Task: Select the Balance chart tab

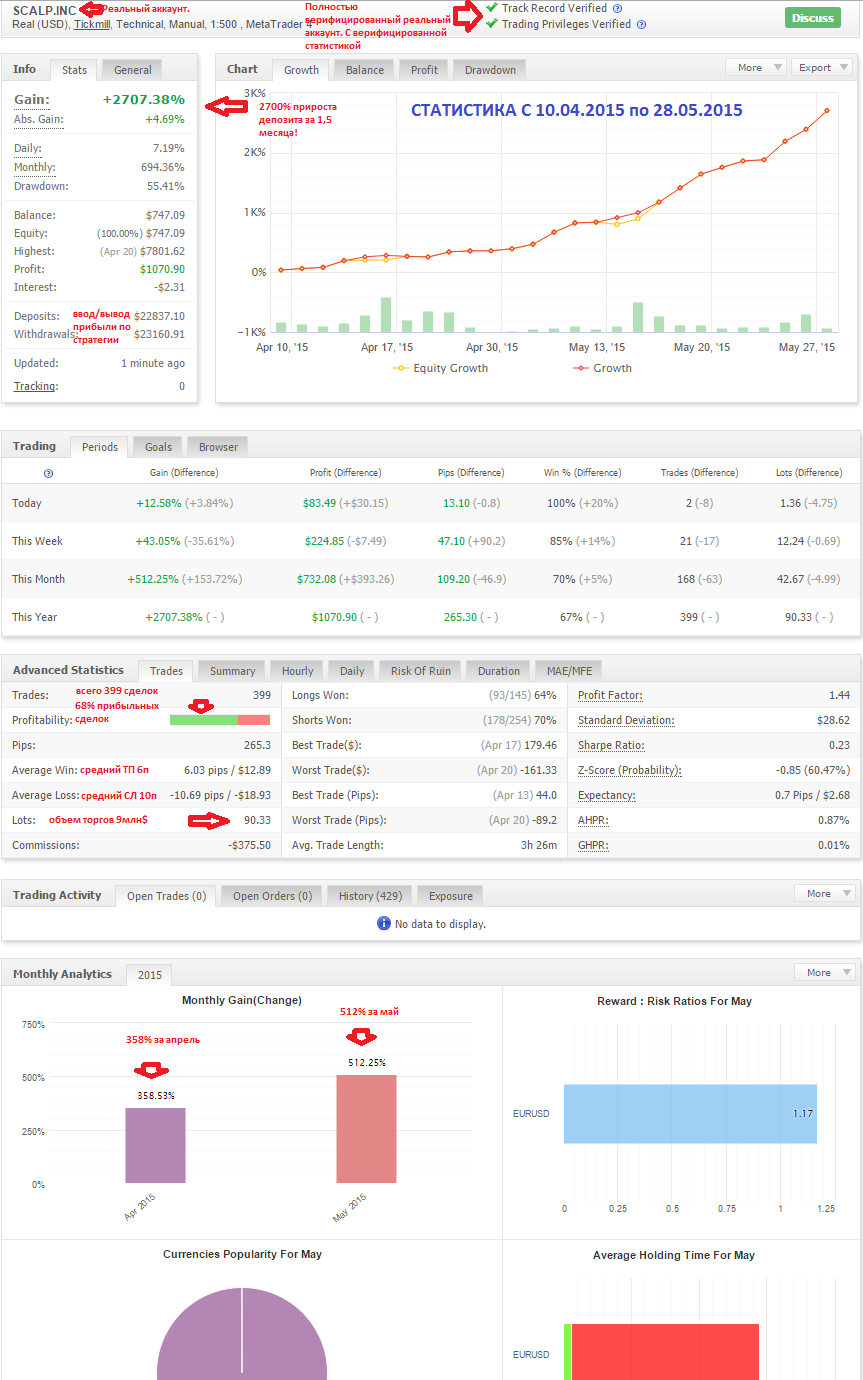Action: pos(365,69)
